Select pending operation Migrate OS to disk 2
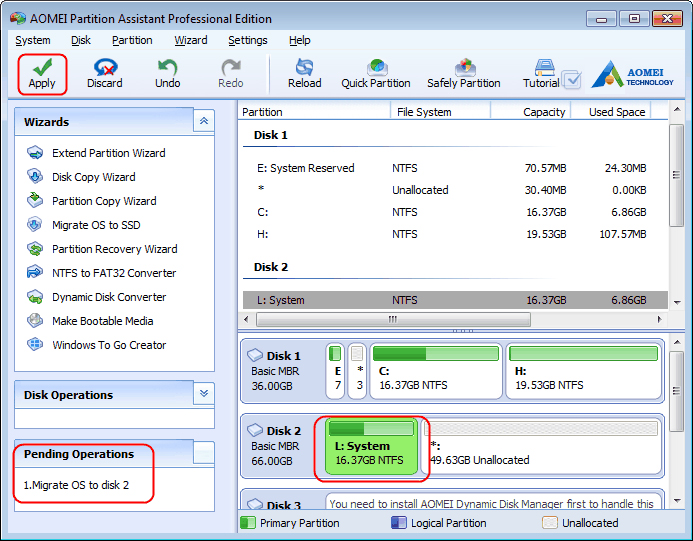This screenshot has width=693, height=541. pos(76,485)
